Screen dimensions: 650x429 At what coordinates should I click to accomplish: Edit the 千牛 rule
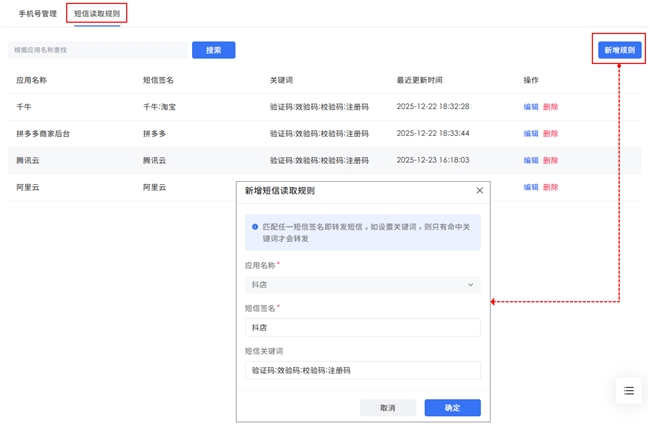tap(530, 107)
